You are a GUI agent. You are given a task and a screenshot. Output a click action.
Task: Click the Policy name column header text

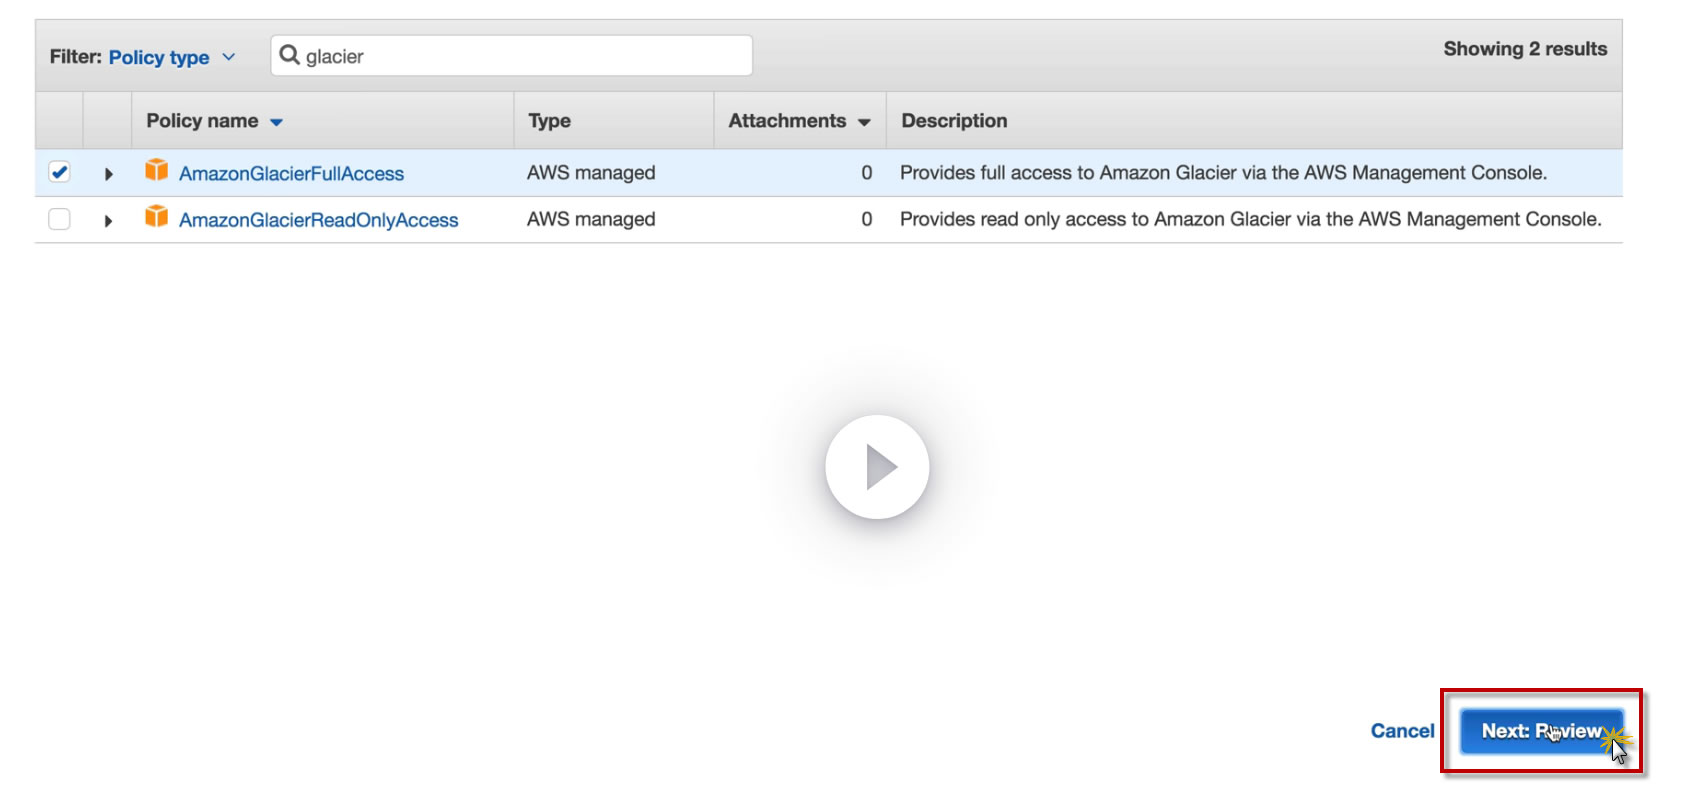[202, 121]
